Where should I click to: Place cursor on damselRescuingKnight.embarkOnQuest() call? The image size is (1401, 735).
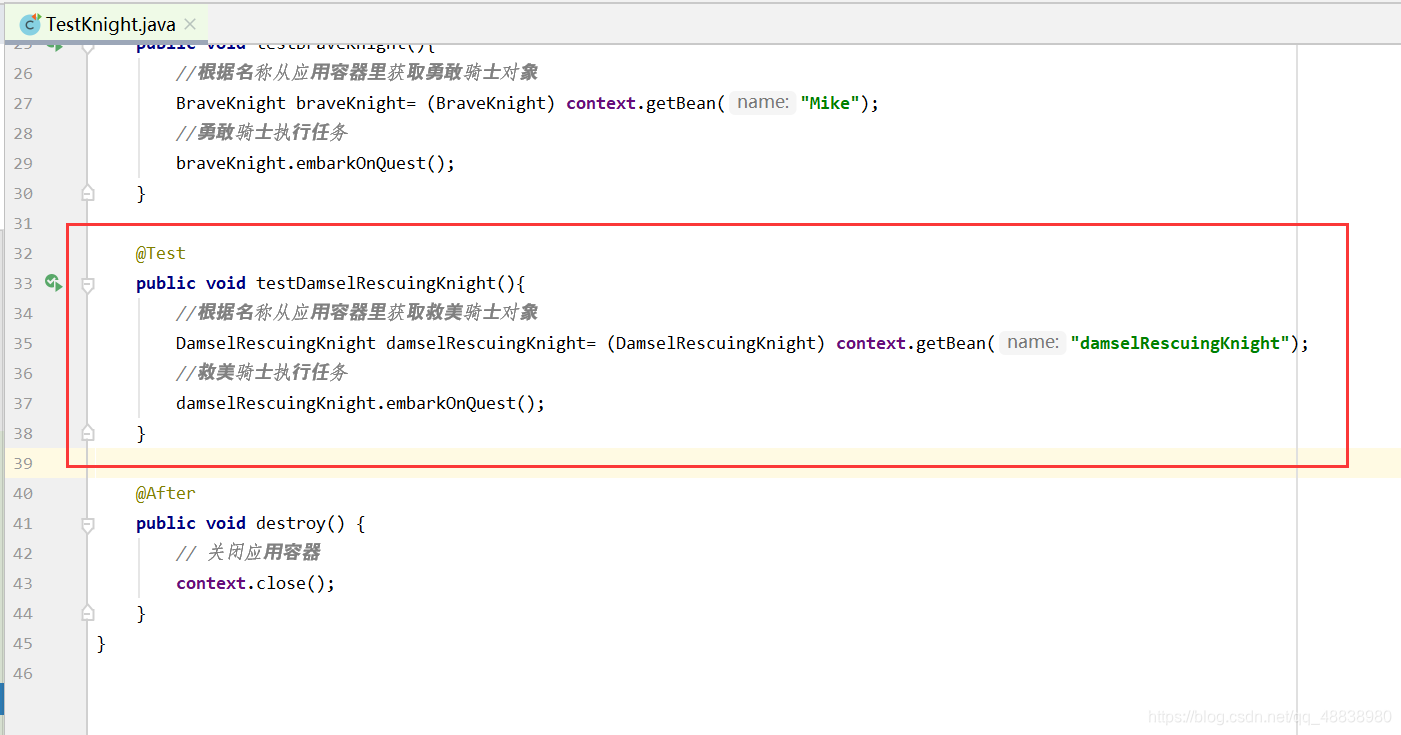pyautogui.click(x=360, y=403)
